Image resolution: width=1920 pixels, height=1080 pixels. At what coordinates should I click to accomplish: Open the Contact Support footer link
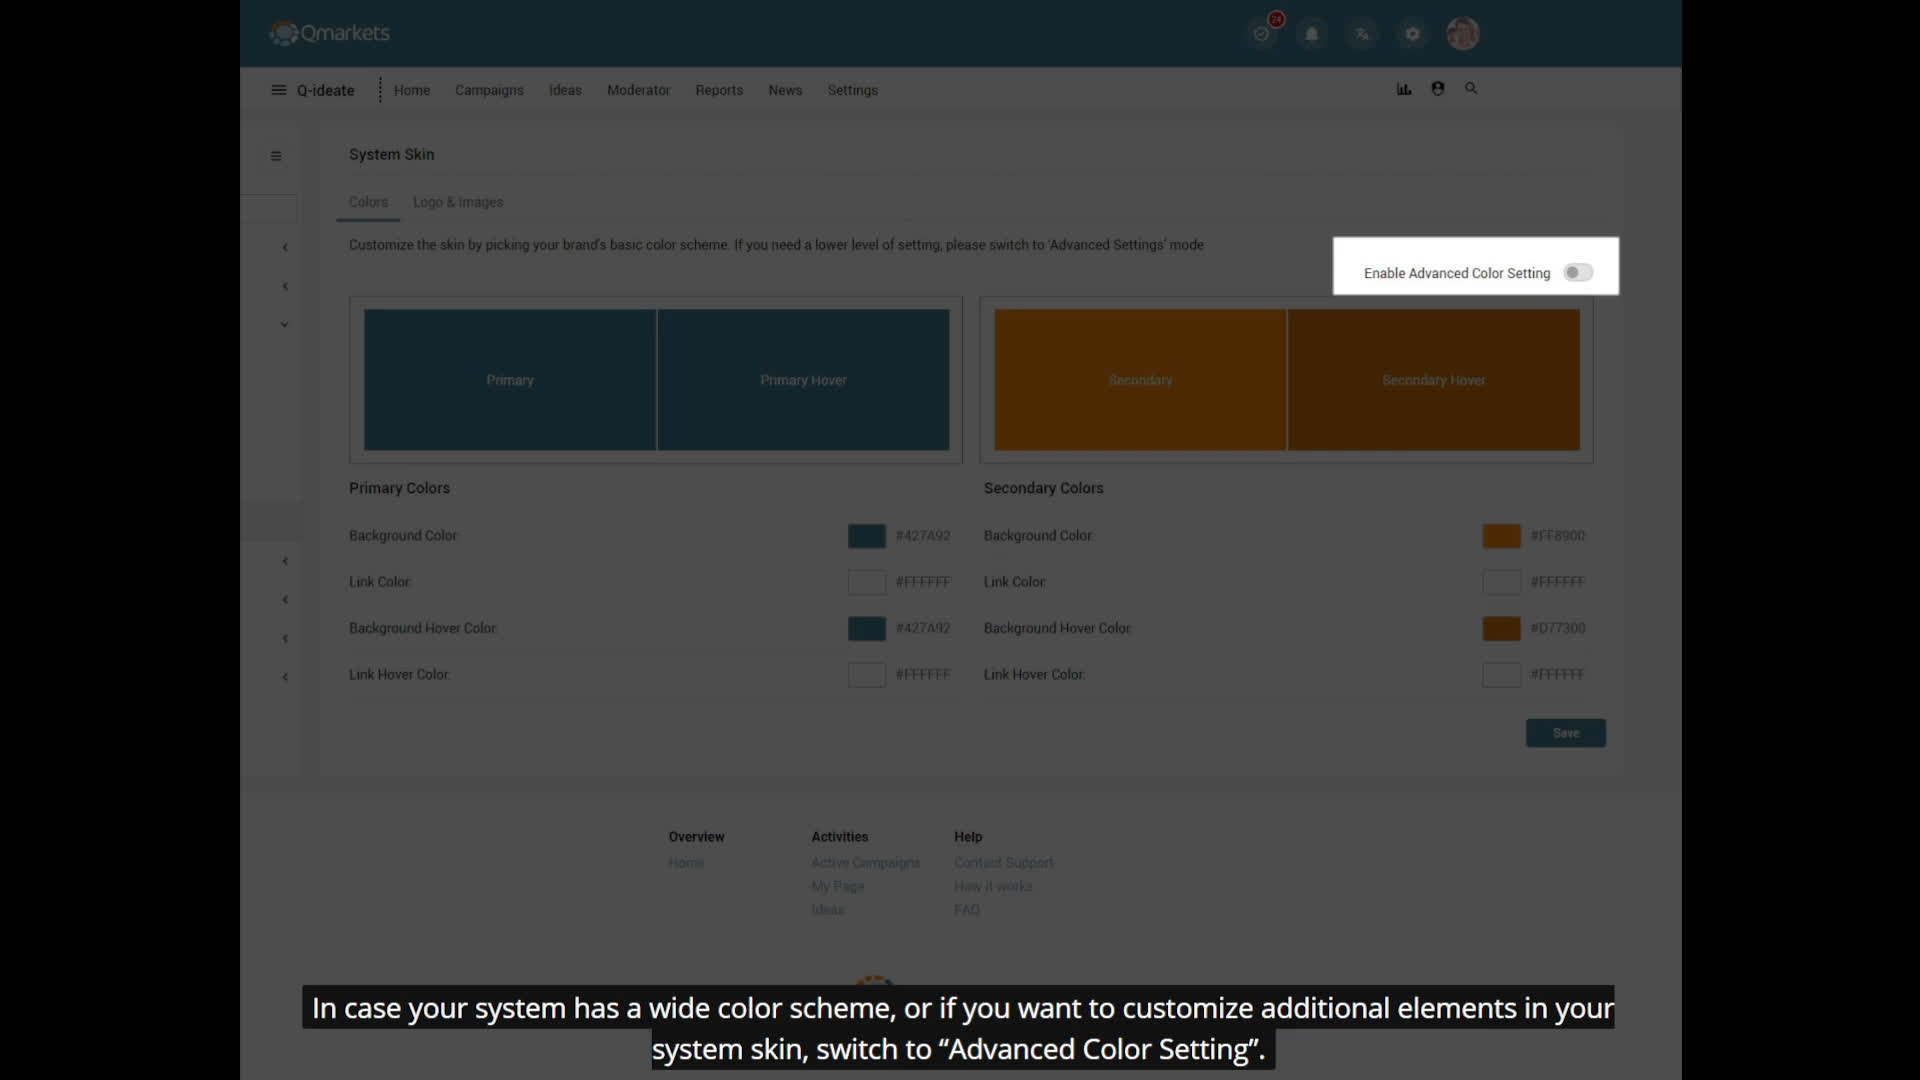pos(1003,863)
